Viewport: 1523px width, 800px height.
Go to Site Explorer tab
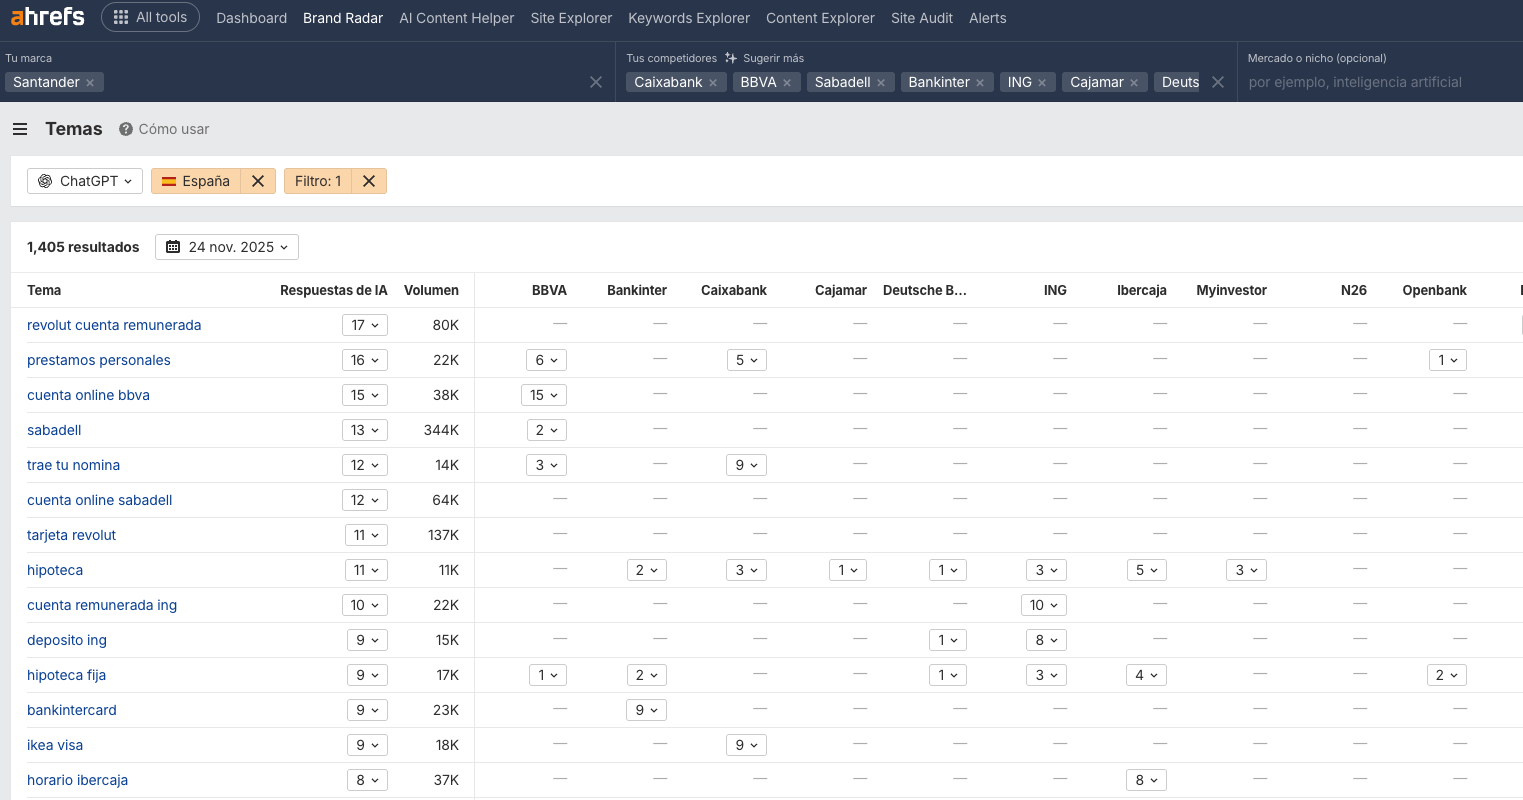pos(571,18)
